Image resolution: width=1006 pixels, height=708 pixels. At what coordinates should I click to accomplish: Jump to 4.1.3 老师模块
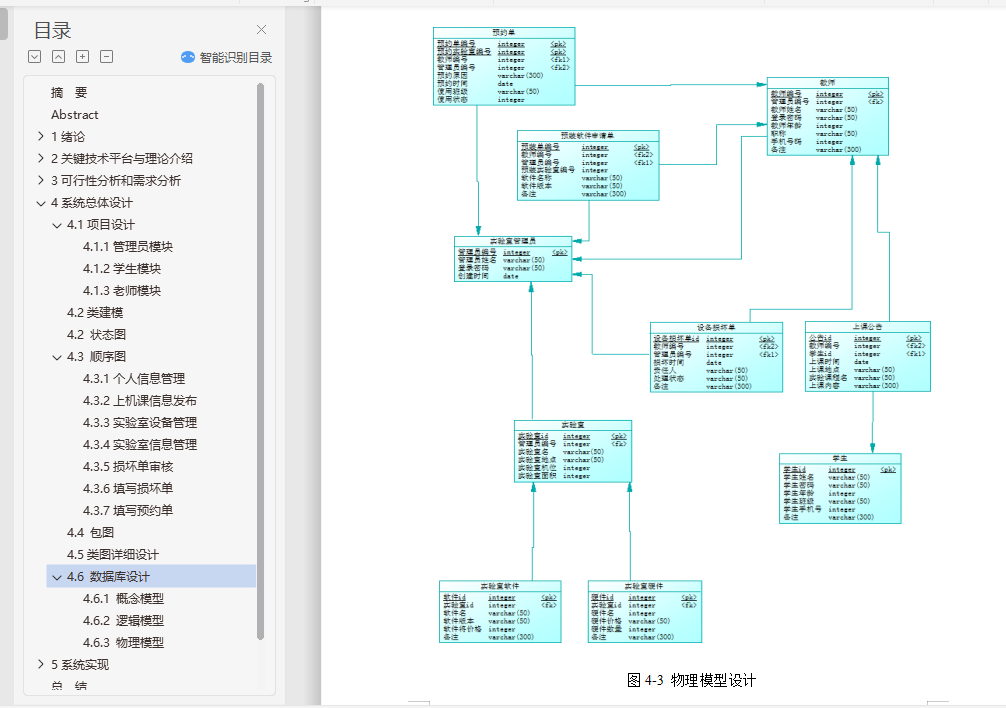pyautogui.click(x=122, y=291)
